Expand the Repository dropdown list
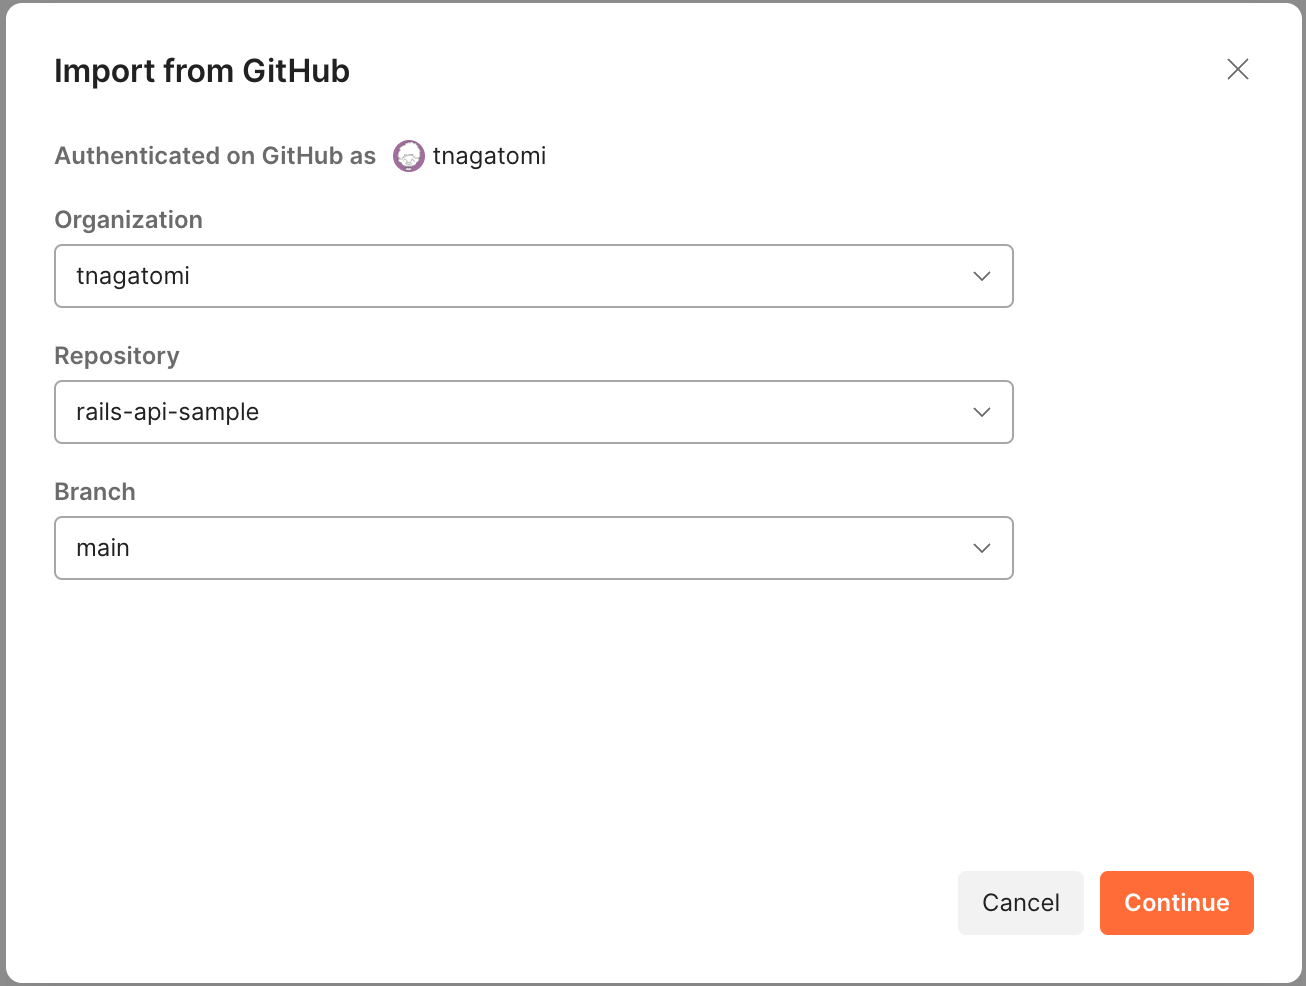The width and height of the screenshot is (1306, 986). [x=534, y=412]
